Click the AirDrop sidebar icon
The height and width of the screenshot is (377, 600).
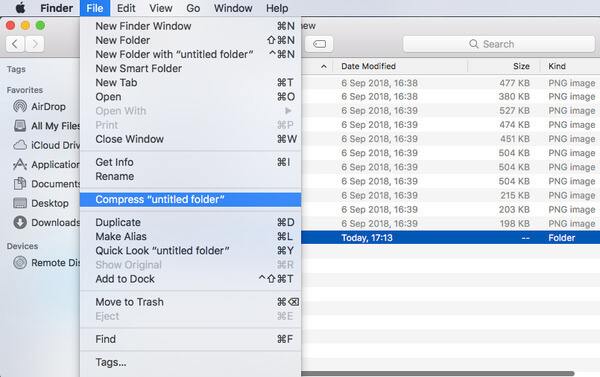pos(20,106)
